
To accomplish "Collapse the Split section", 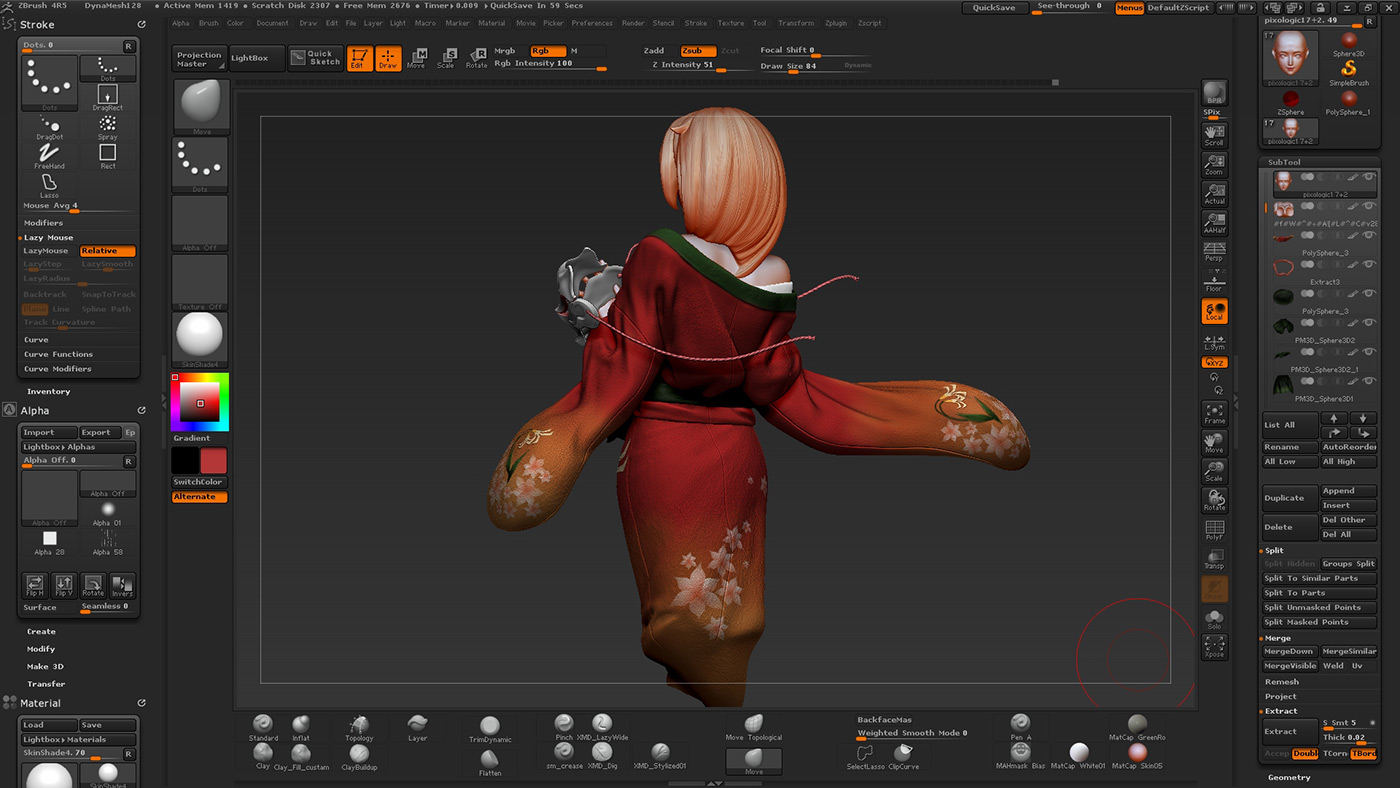I will (x=1274, y=550).
